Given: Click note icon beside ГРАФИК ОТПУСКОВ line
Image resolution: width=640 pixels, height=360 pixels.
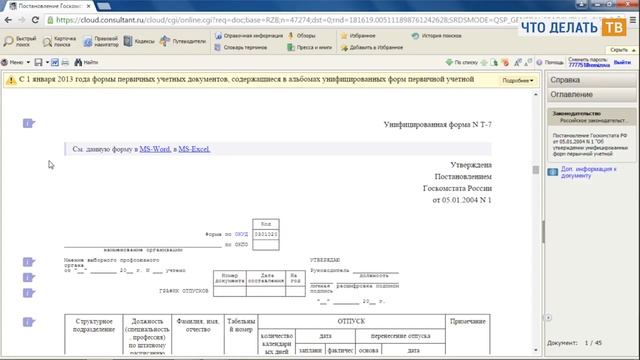Looking at the screenshot, I should click(29, 293).
